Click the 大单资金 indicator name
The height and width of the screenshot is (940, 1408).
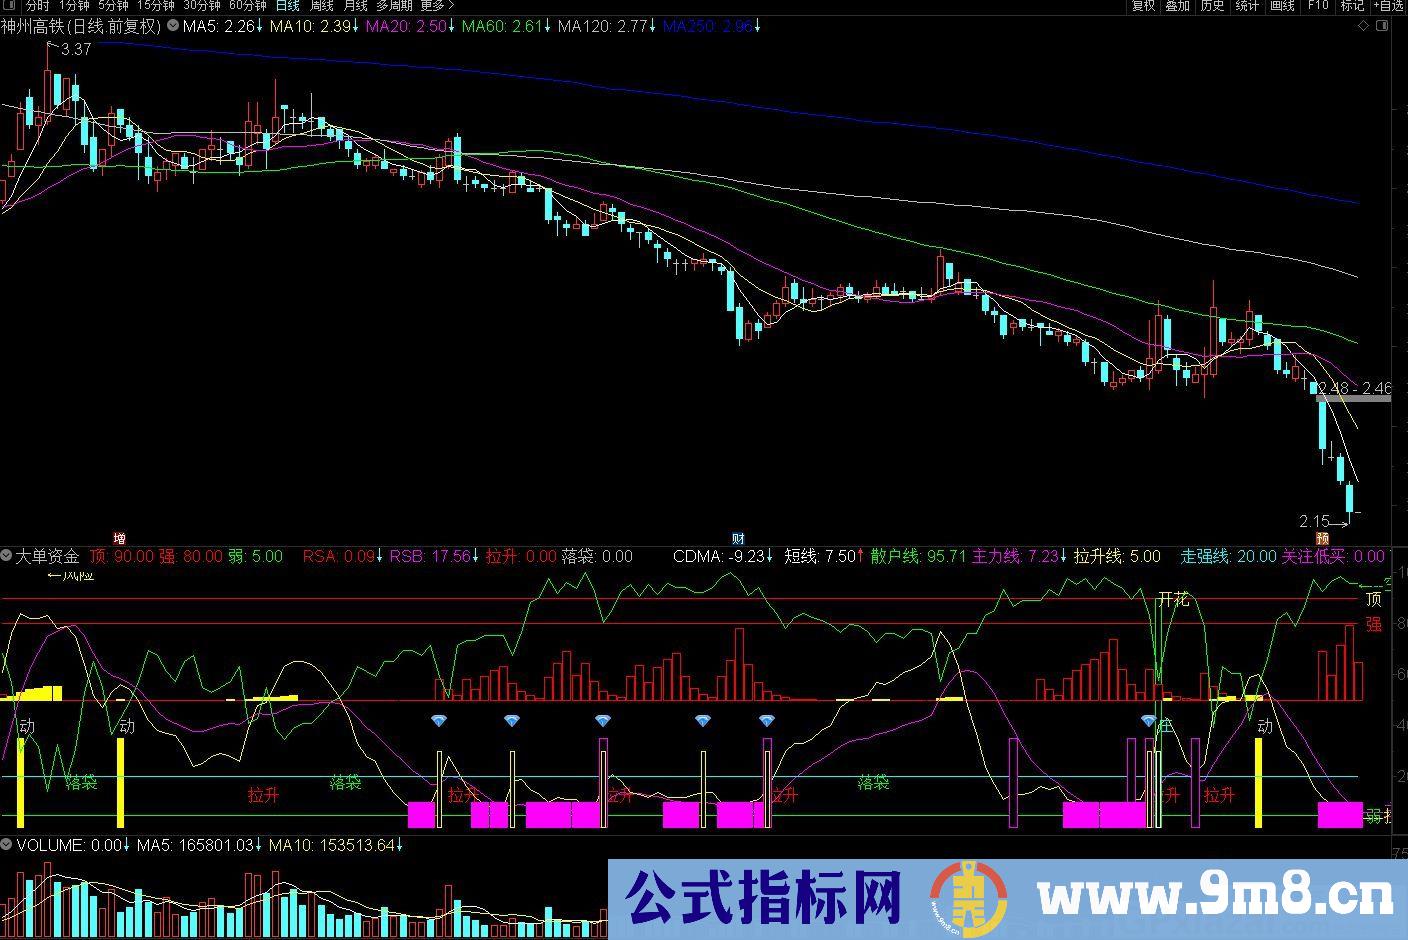(47, 556)
